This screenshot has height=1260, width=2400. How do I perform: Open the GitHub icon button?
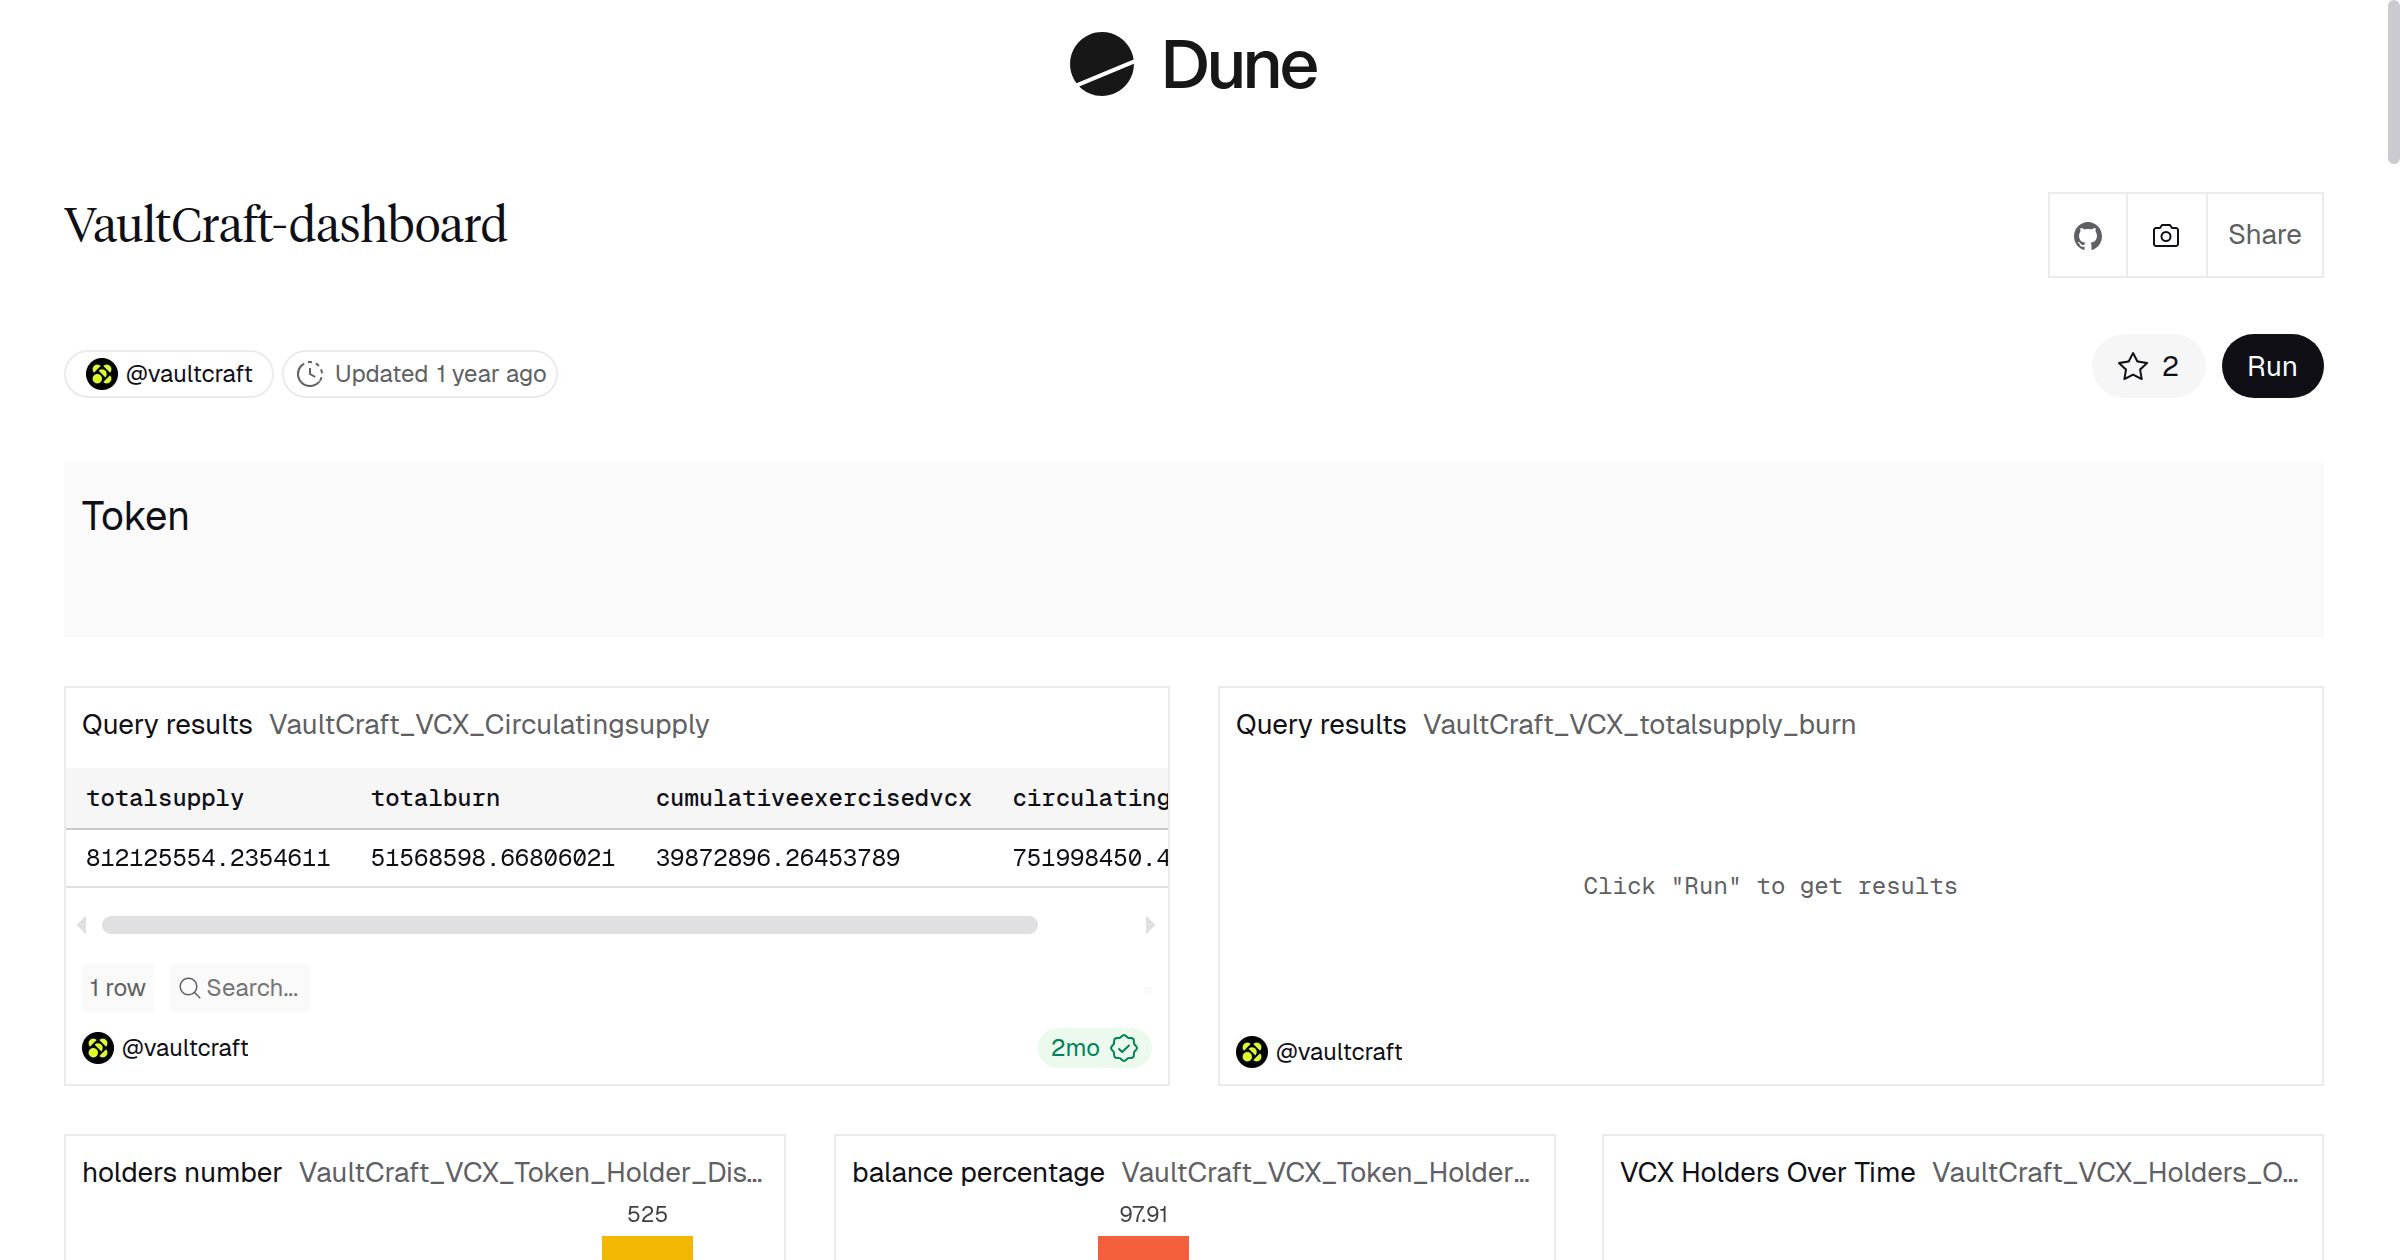(2087, 236)
